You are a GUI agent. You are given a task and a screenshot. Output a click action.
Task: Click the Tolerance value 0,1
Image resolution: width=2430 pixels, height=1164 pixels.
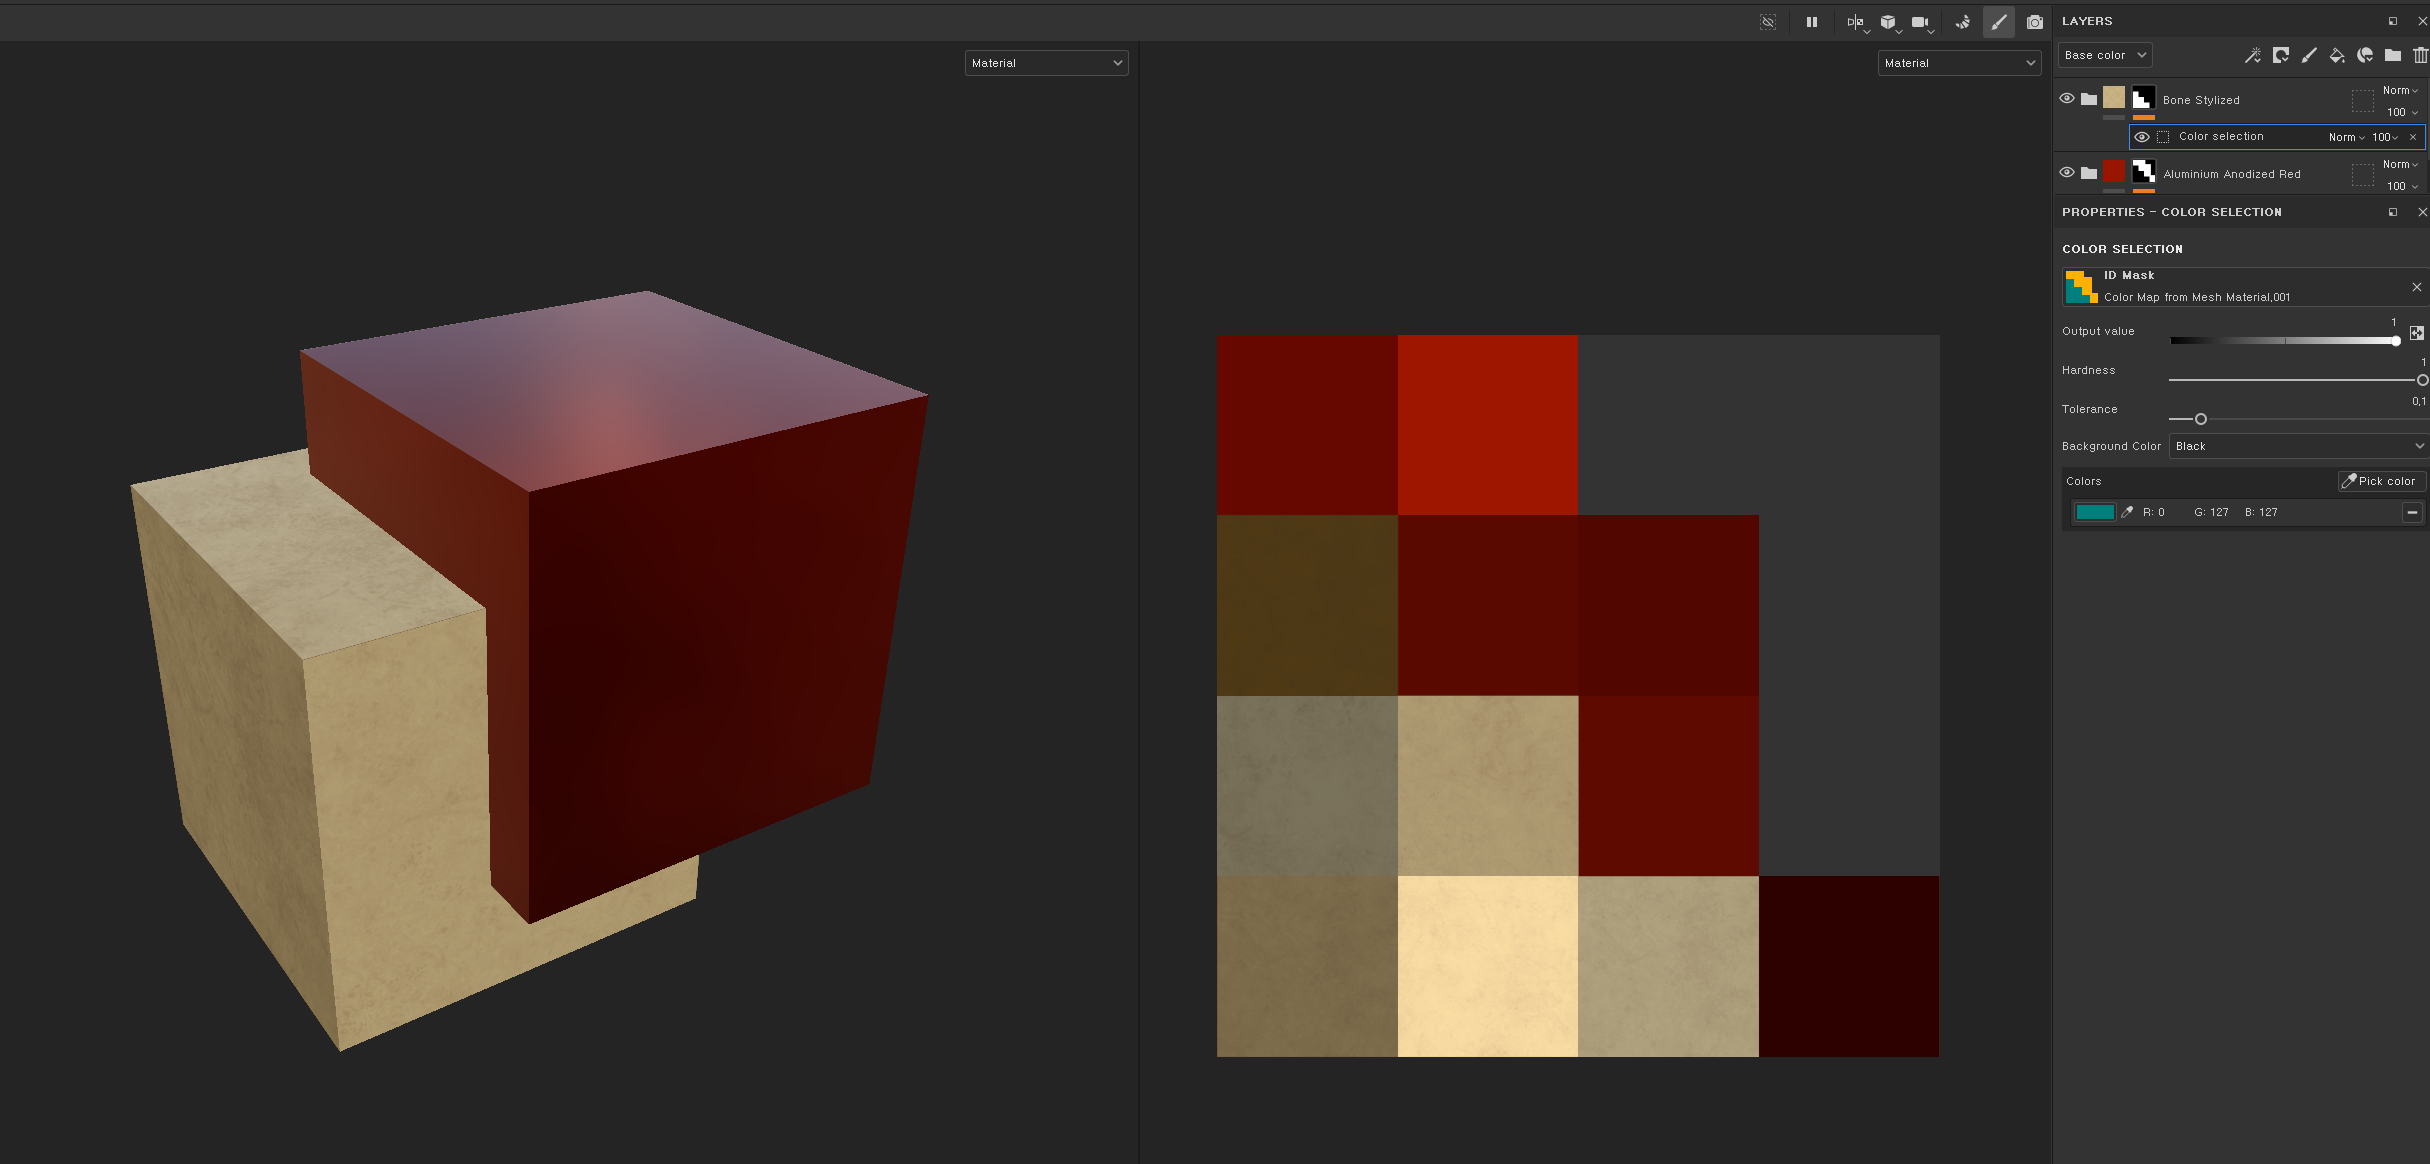tap(2419, 401)
